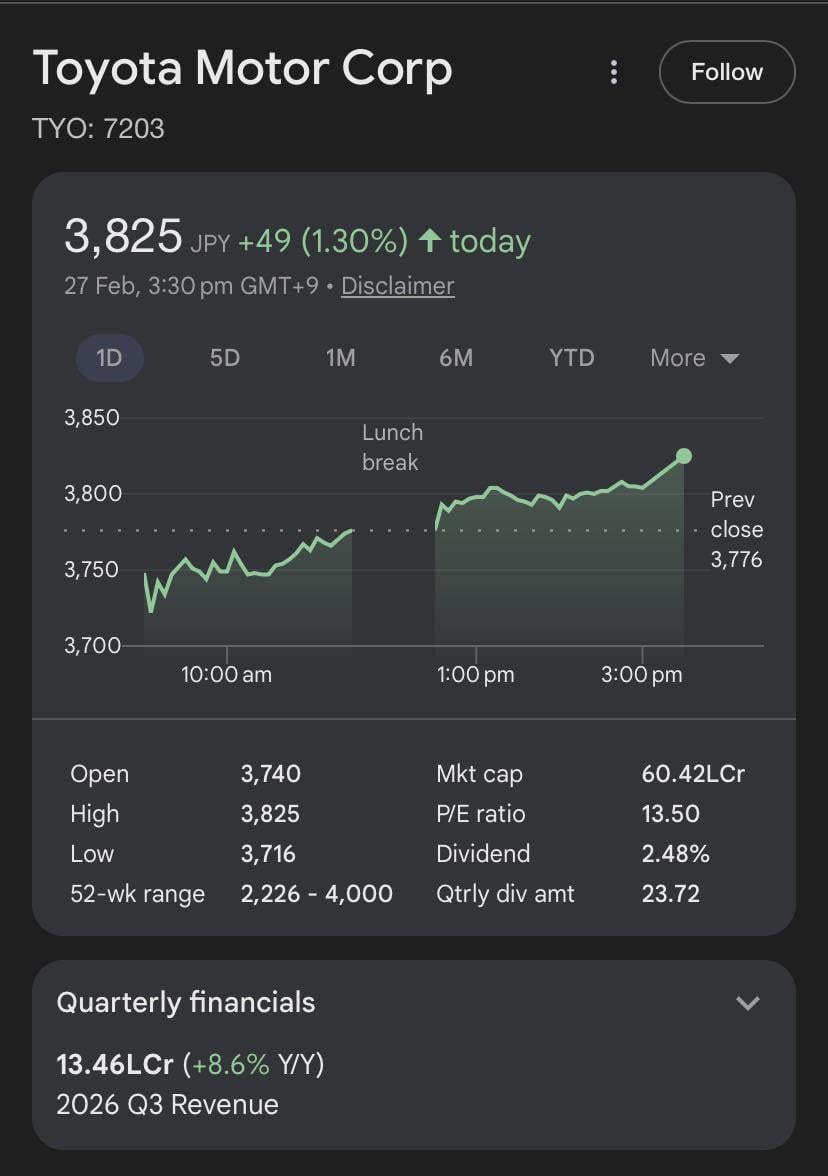Click the 52-wk range value
Screen dimensions: 828x1176
[x=316, y=894]
